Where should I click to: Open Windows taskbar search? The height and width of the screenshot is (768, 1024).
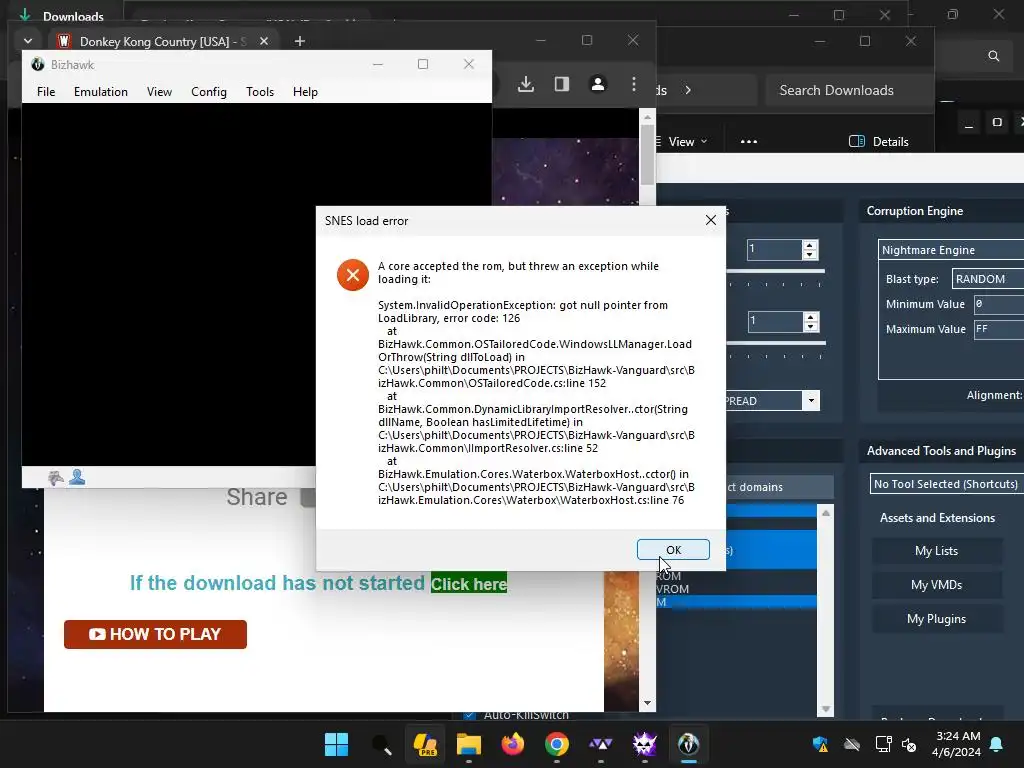coord(381,744)
